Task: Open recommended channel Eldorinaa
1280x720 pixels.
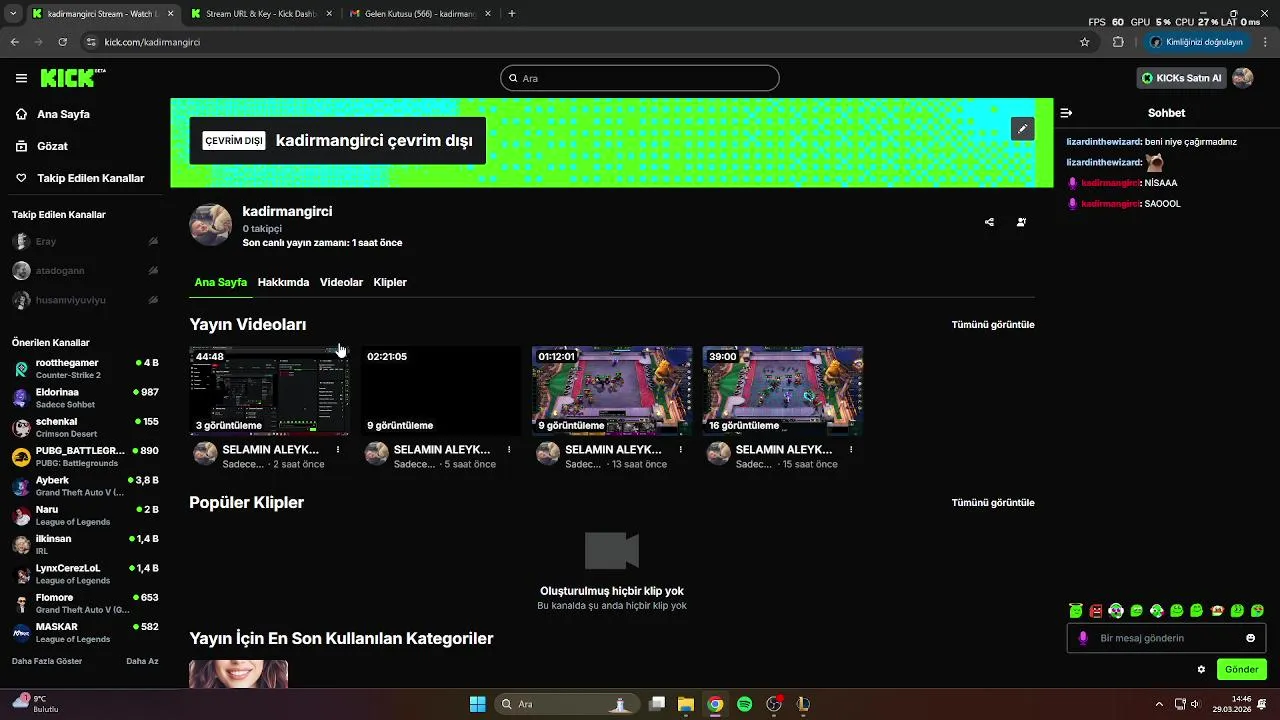Action: point(85,398)
